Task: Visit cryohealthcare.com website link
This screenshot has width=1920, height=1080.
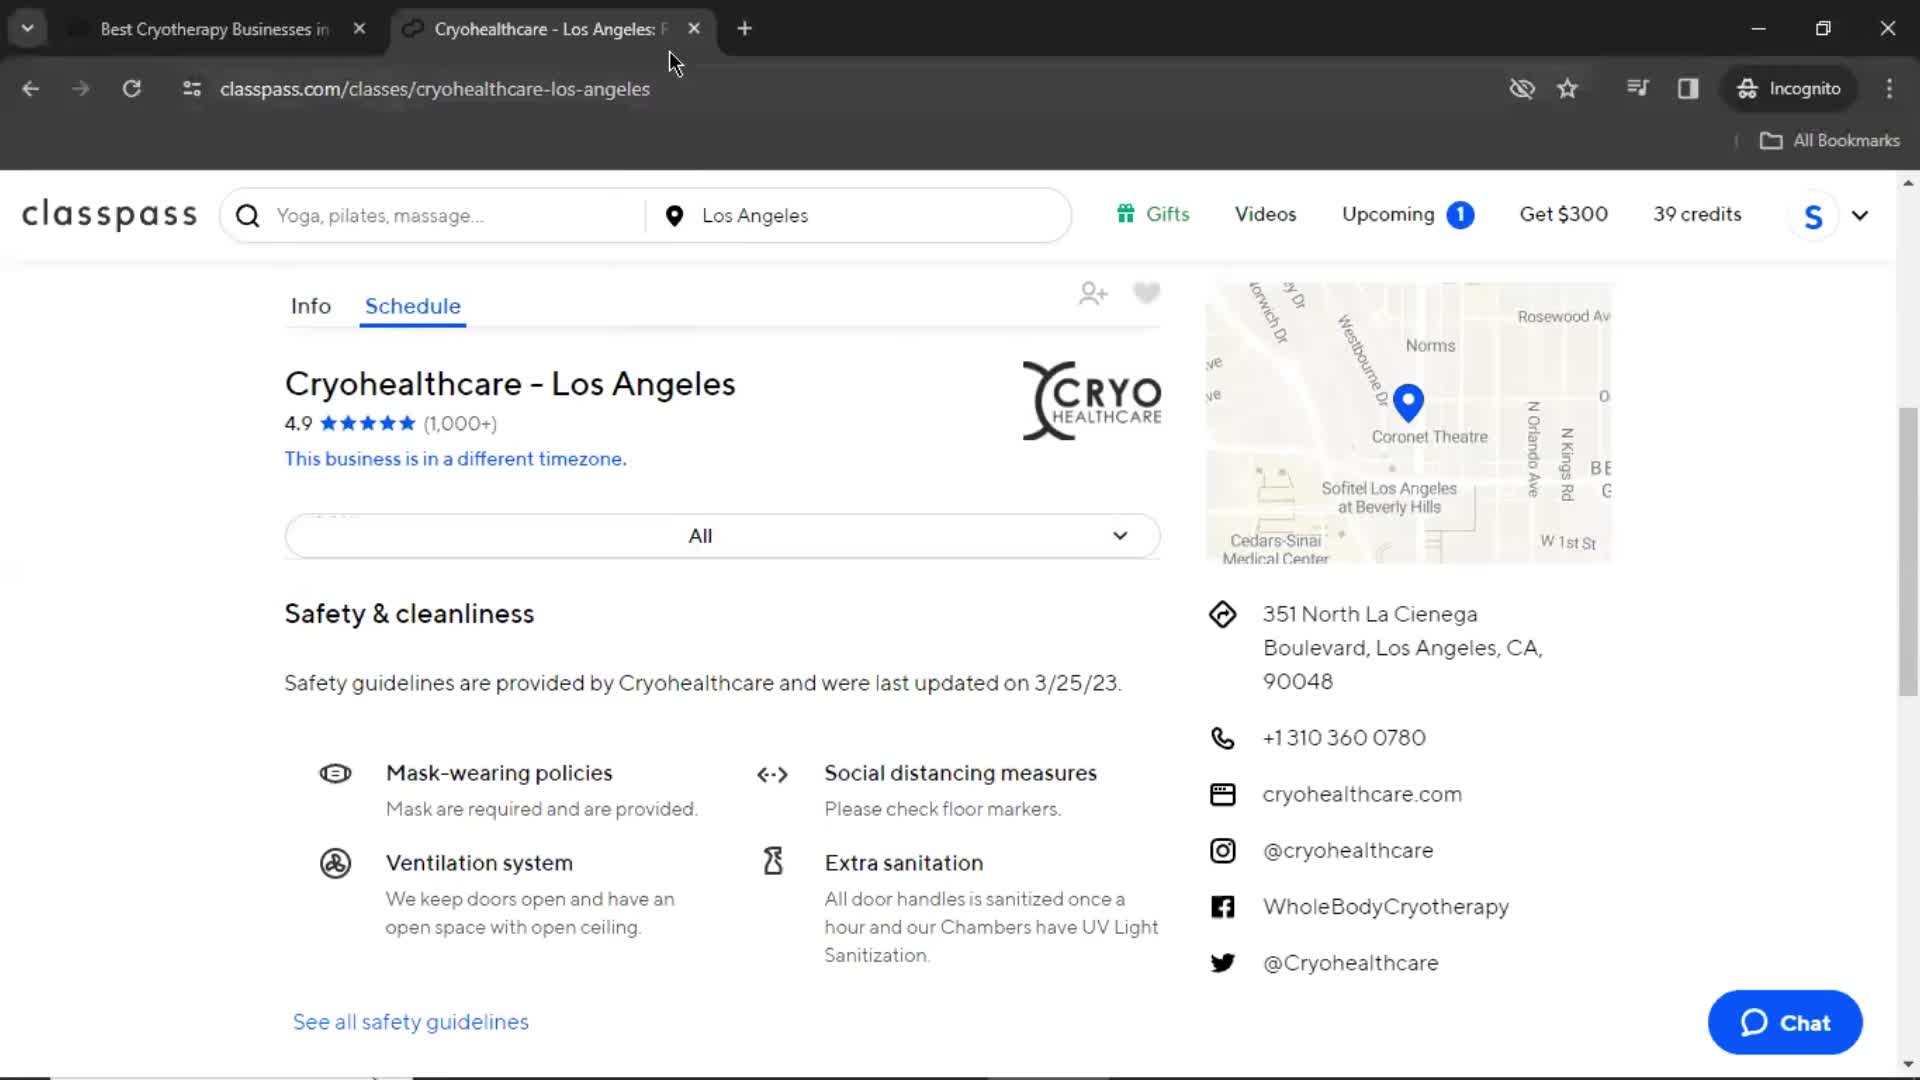Action: pyautogui.click(x=1362, y=794)
